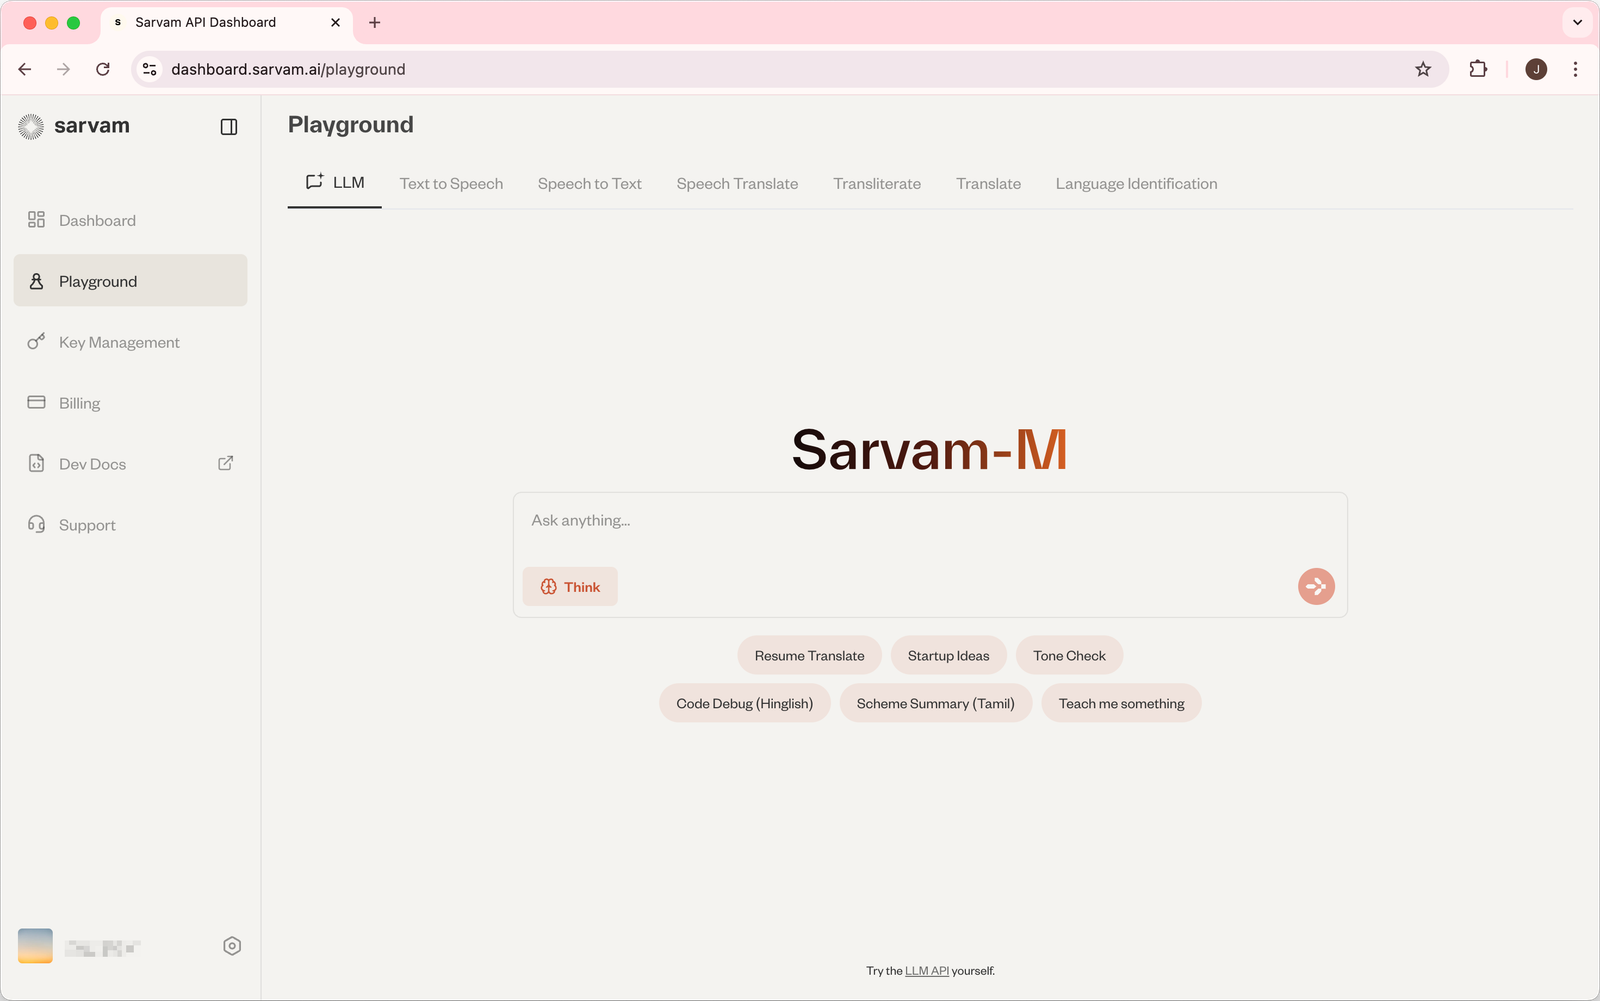Open the Language Identification tab

point(1136,183)
